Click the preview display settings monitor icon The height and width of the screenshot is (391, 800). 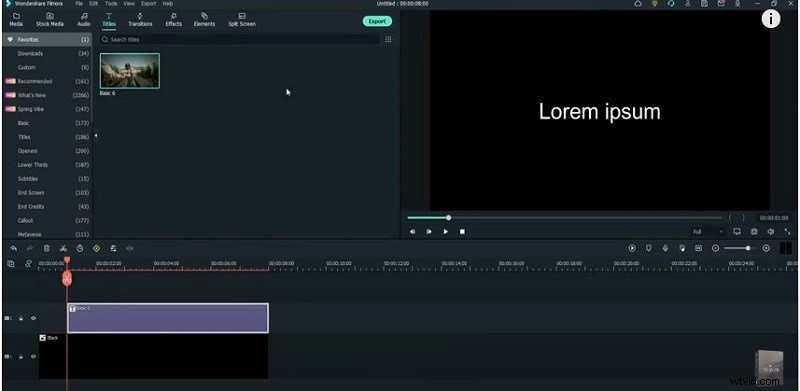737,232
